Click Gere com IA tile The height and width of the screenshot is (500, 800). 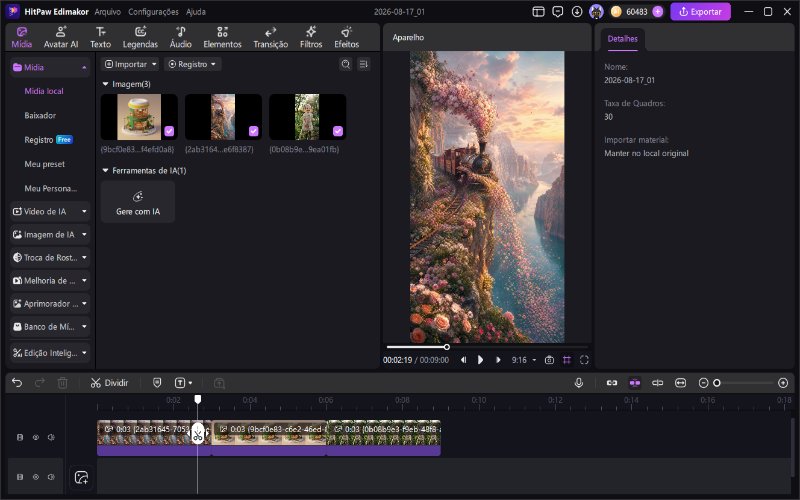pyautogui.click(x=138, y=202)
